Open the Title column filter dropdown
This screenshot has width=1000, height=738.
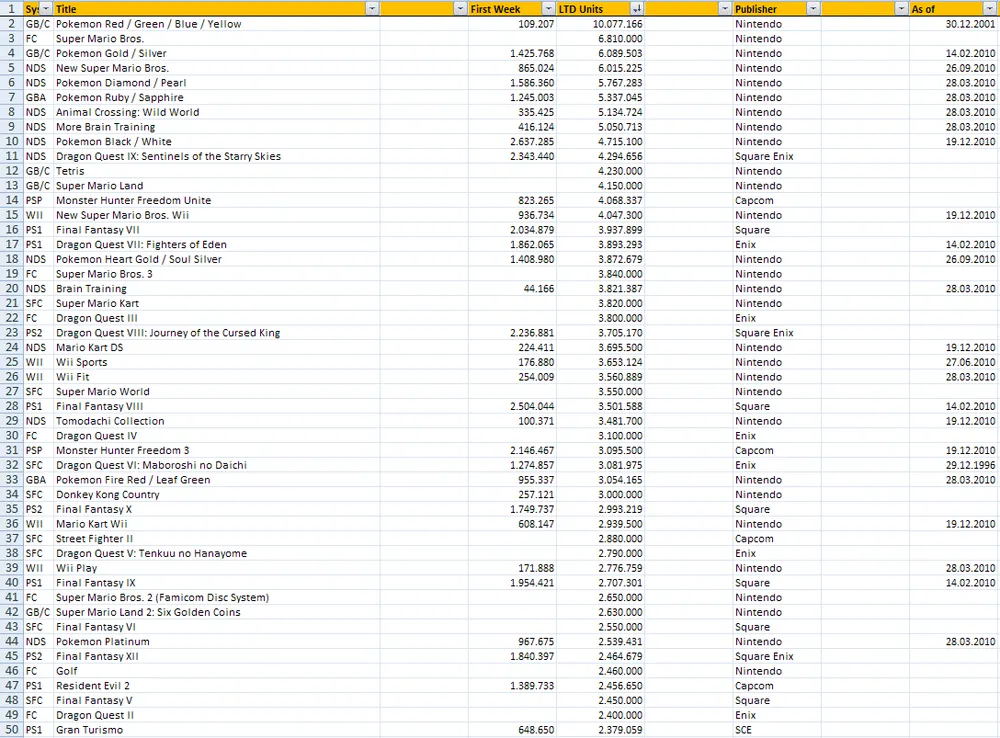click(x=372, y=9)
